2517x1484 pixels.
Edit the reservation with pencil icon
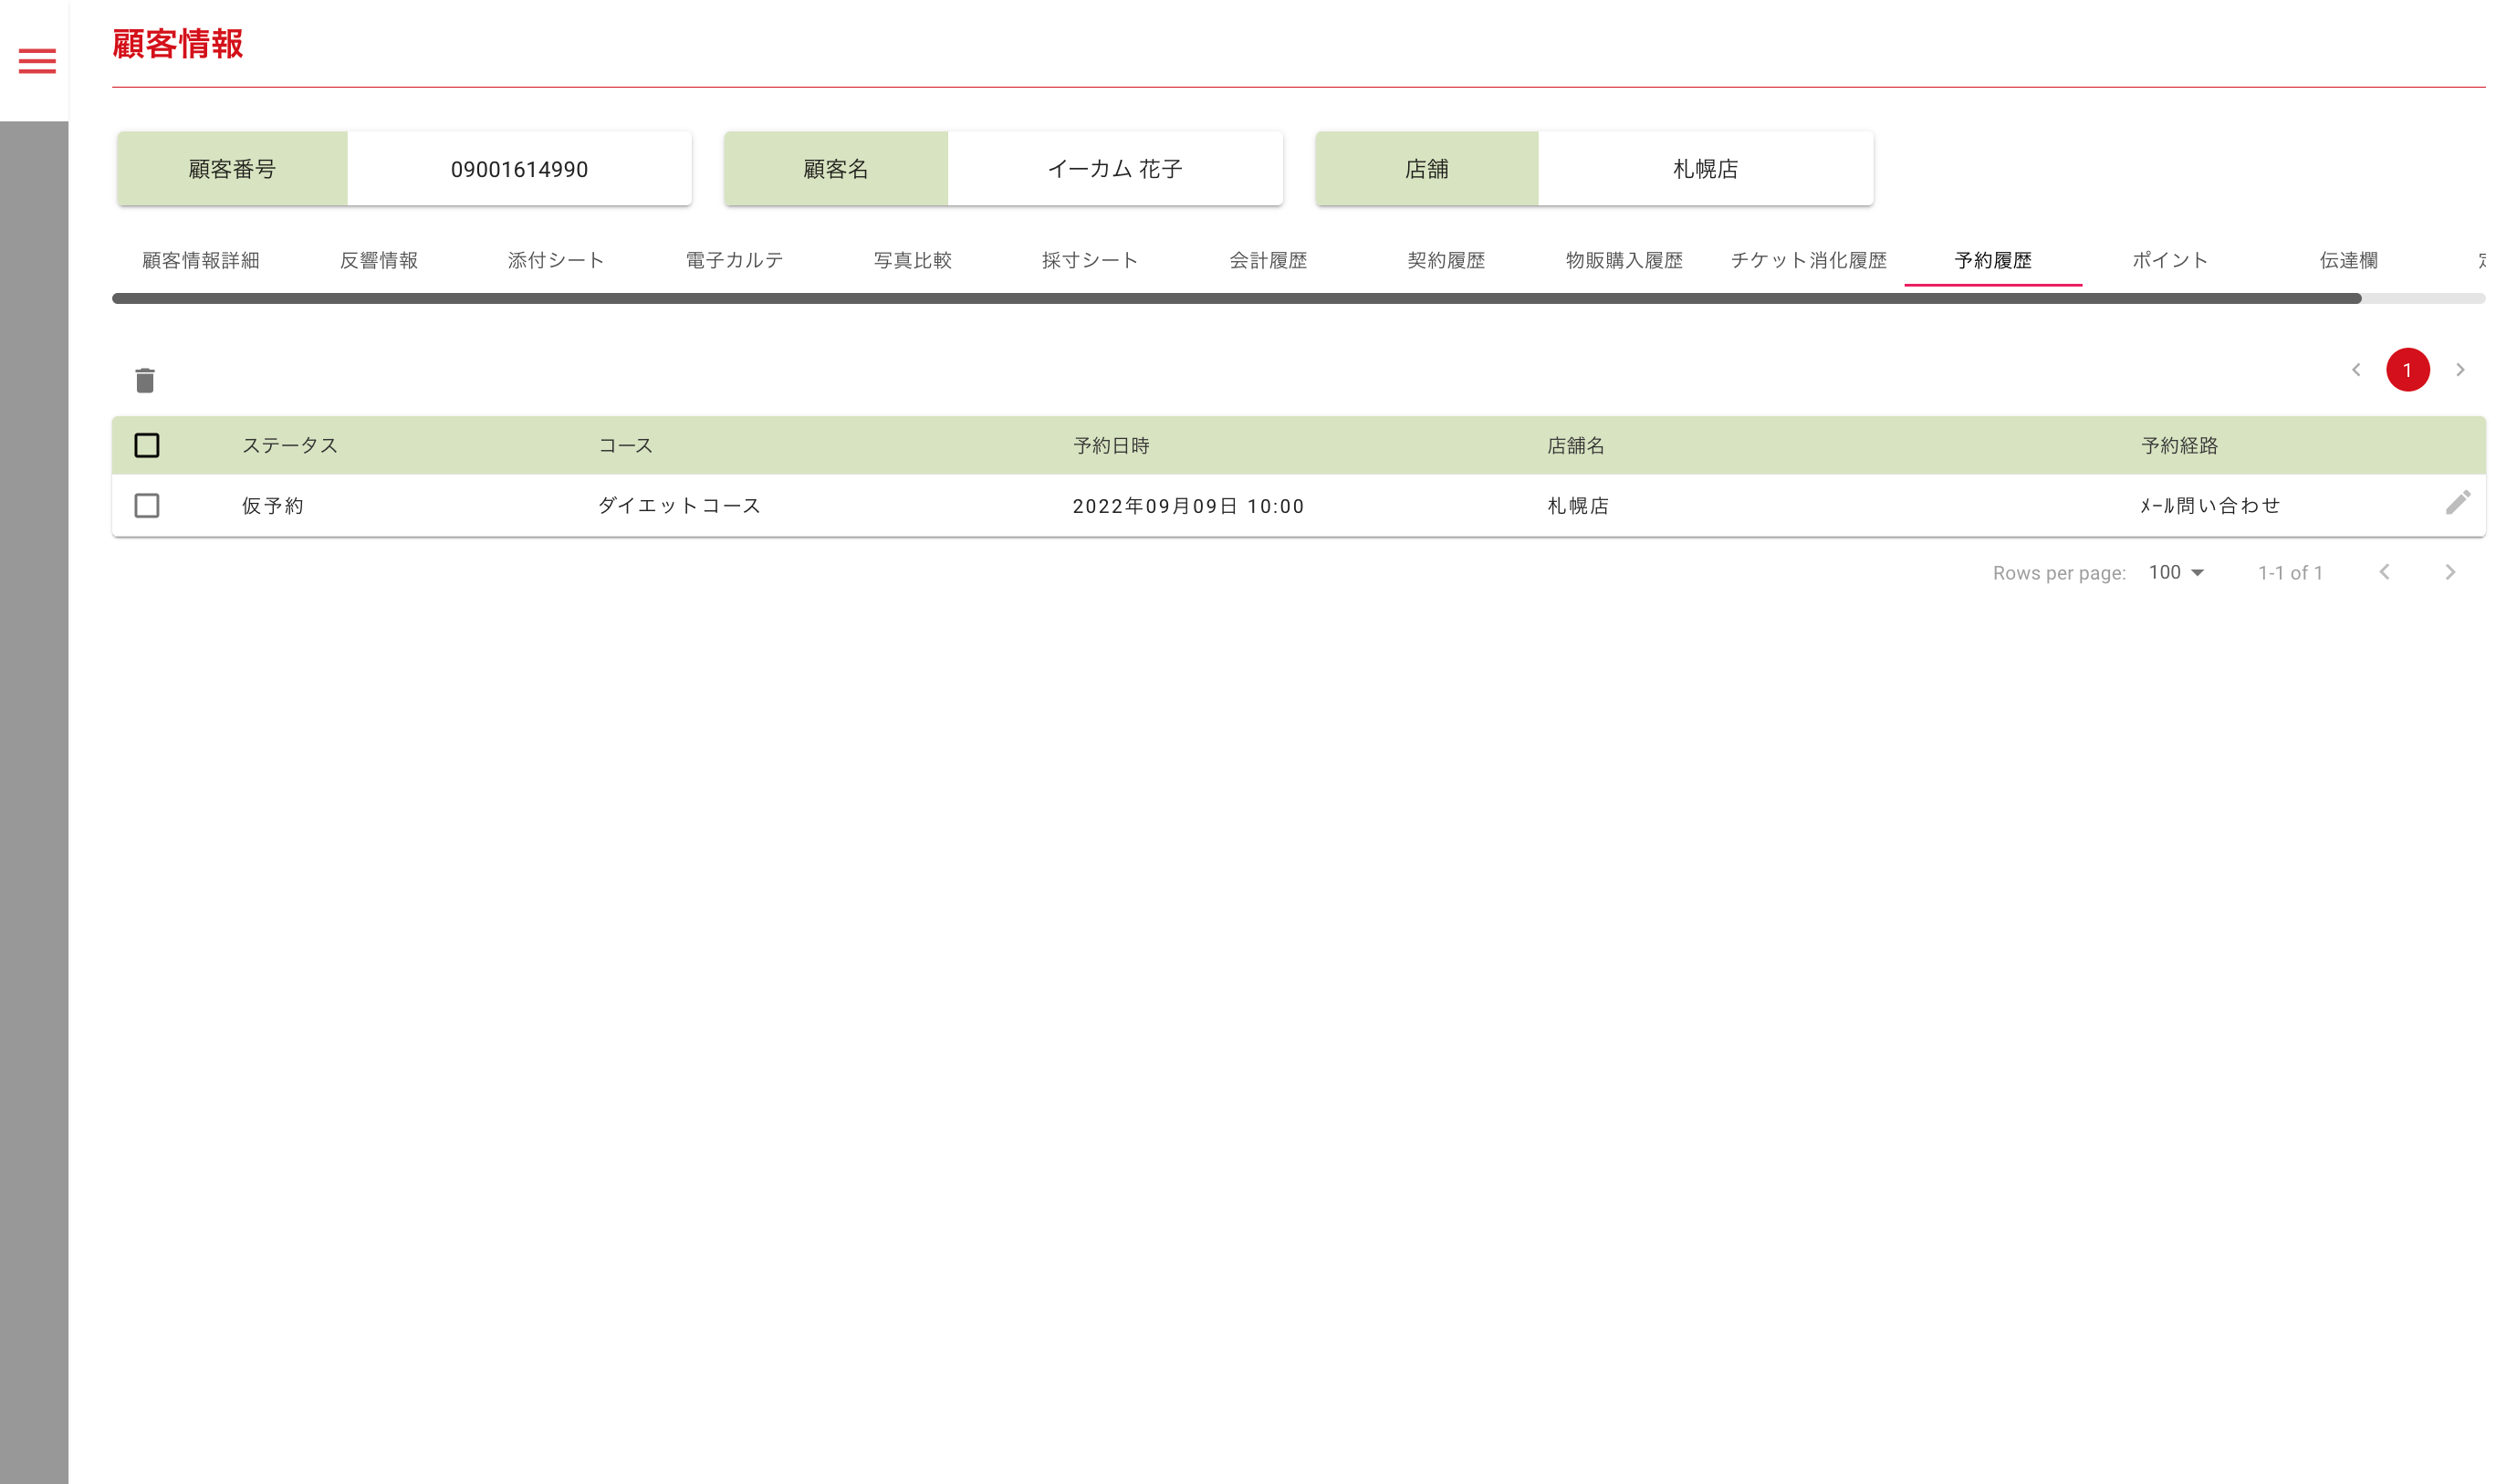[x=2457, y=503]
